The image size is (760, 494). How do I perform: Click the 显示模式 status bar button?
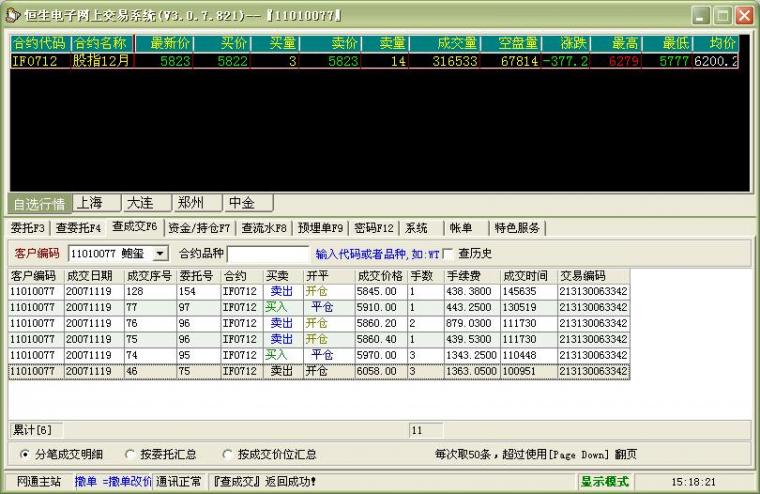[x=605, y=481]
